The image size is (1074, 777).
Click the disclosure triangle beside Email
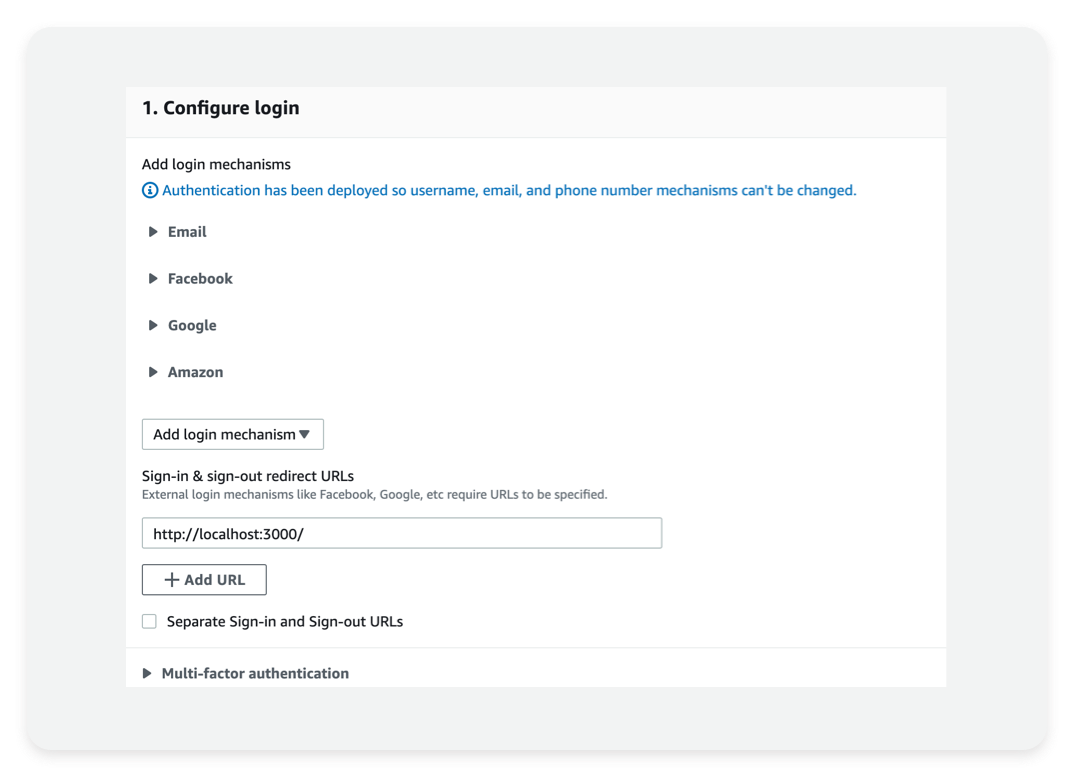(151, 232)
